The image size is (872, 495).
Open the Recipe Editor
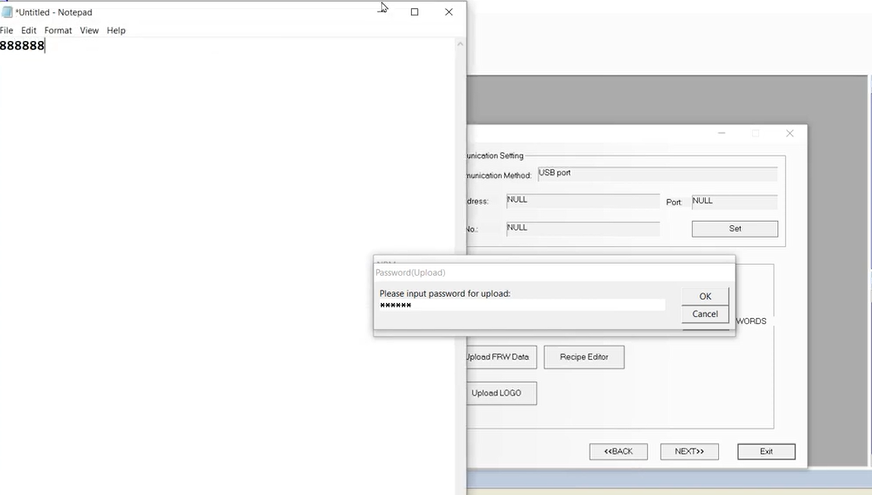coord(584,357)
